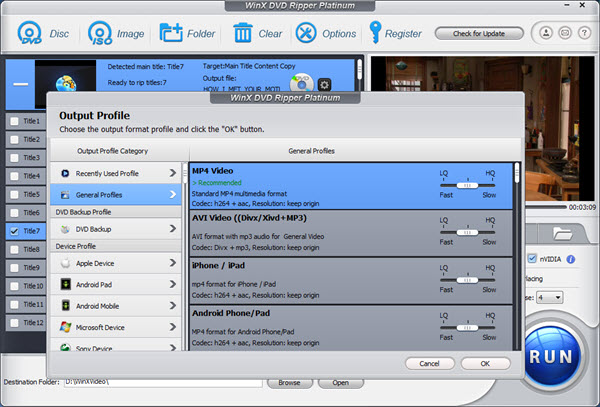Click the Apple Device icon

[x=65, y=263]
